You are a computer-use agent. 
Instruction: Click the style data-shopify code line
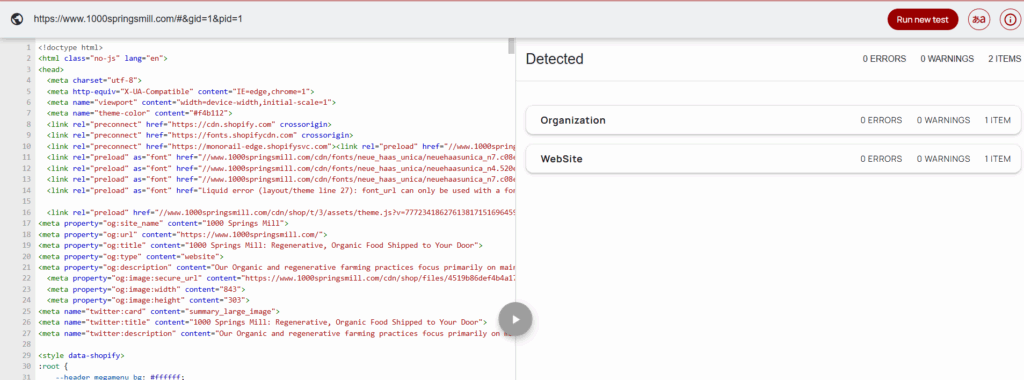click(81, 356)
